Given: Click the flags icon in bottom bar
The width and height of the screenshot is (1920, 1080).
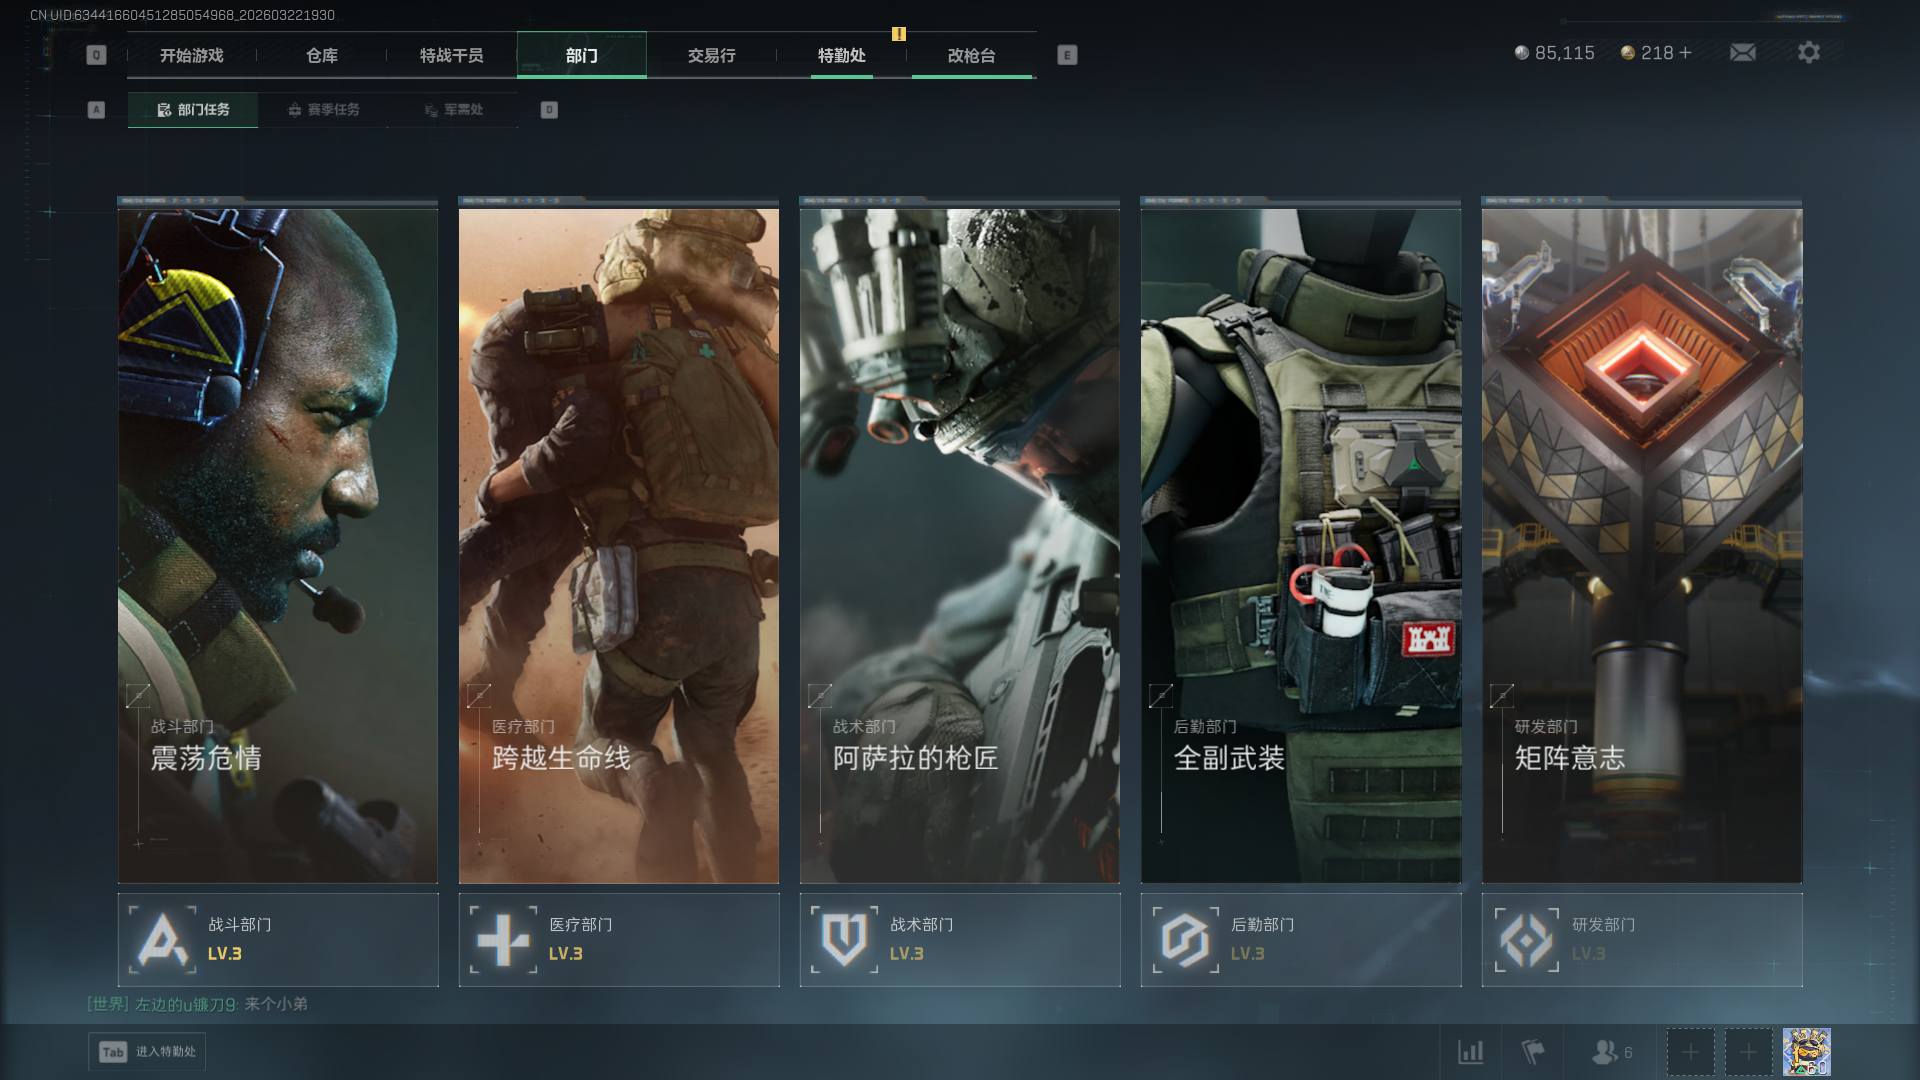Looking at the screenshot, I should [1532, 1052].
